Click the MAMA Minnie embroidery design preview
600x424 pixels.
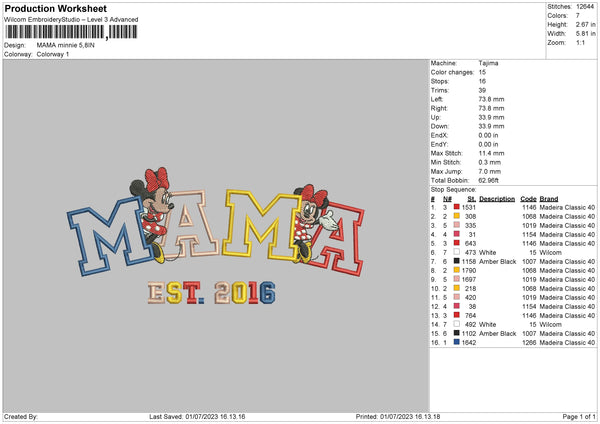215,235
